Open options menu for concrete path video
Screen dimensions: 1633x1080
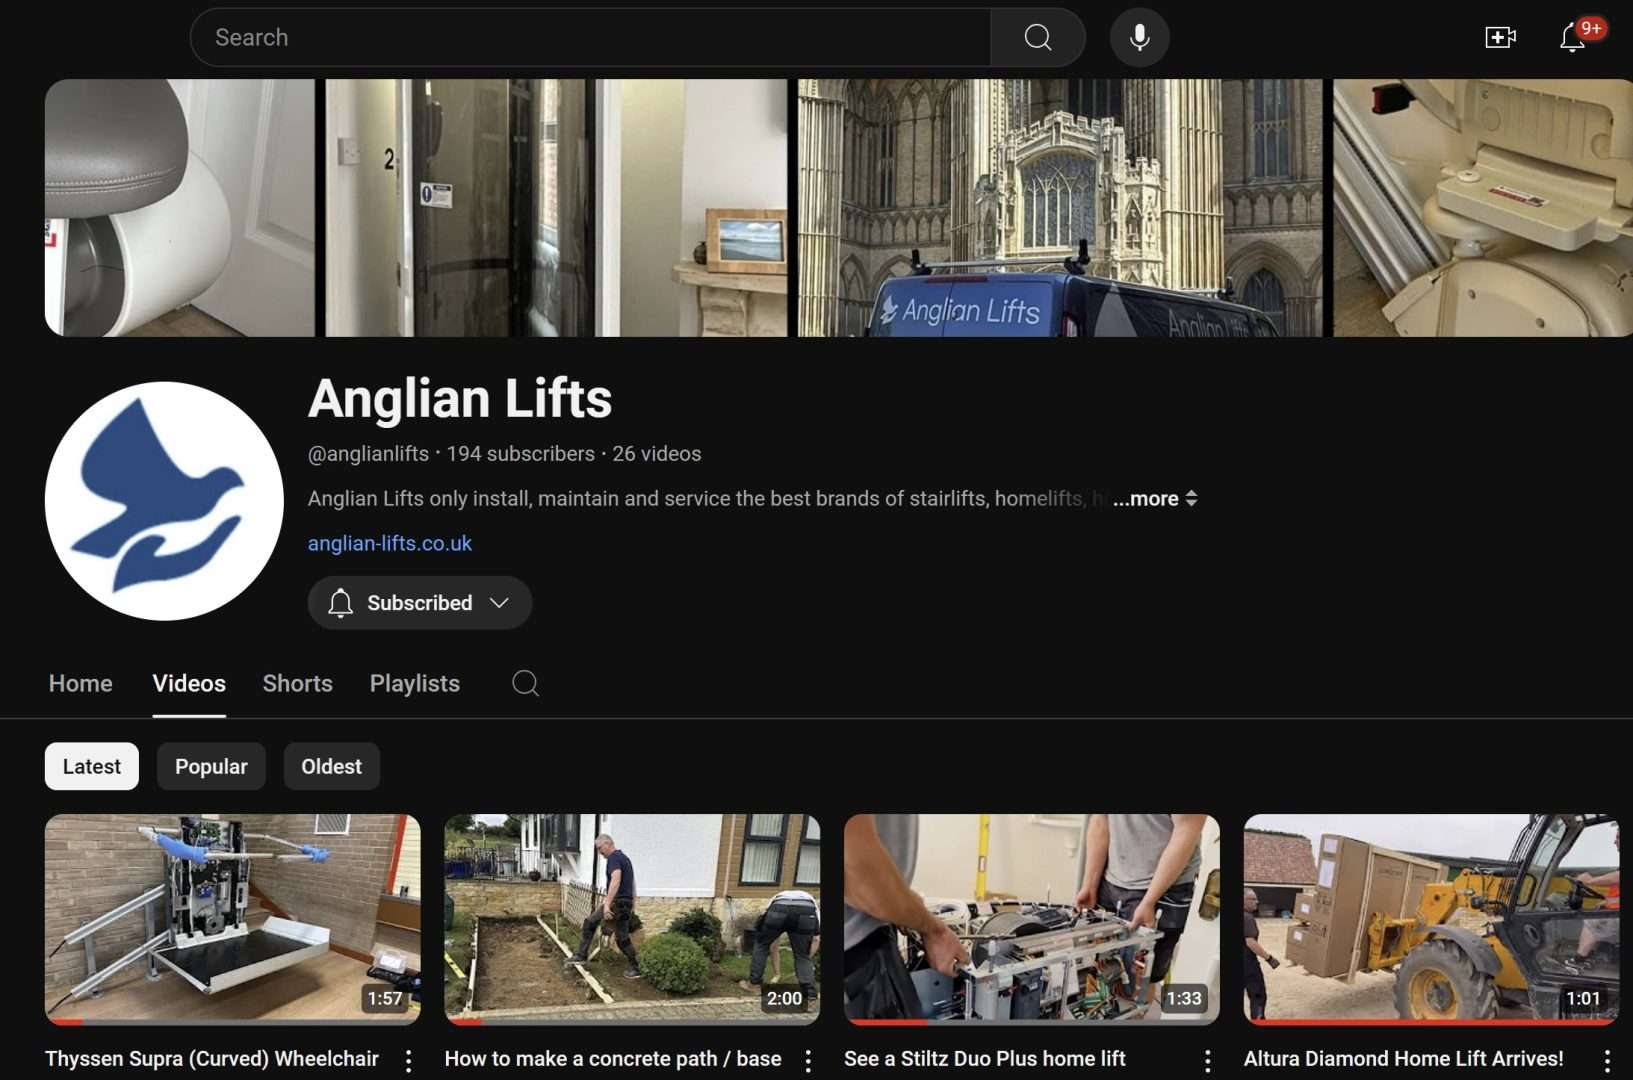(808, 1061)
